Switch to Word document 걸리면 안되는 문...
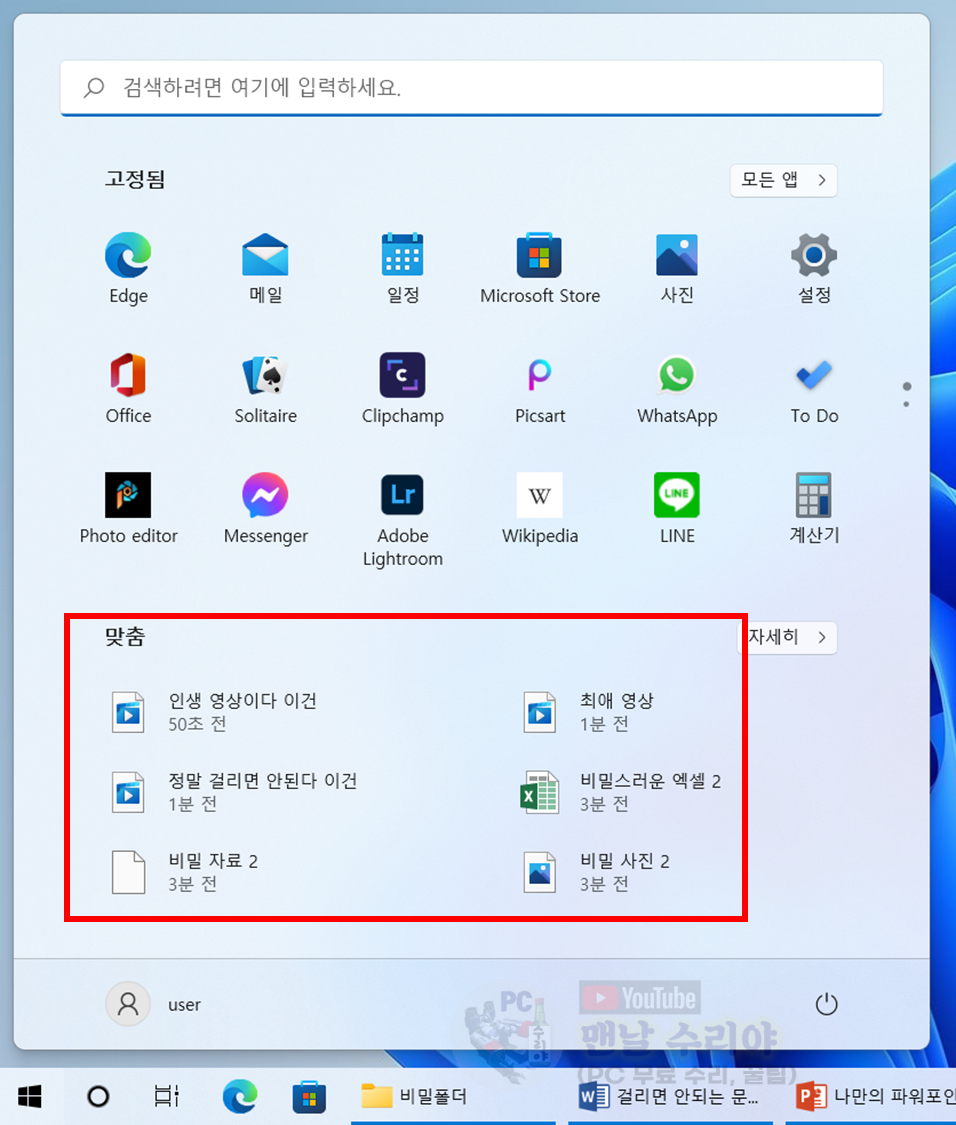This screenshot has width=956, height=1125. point(670,1096)
